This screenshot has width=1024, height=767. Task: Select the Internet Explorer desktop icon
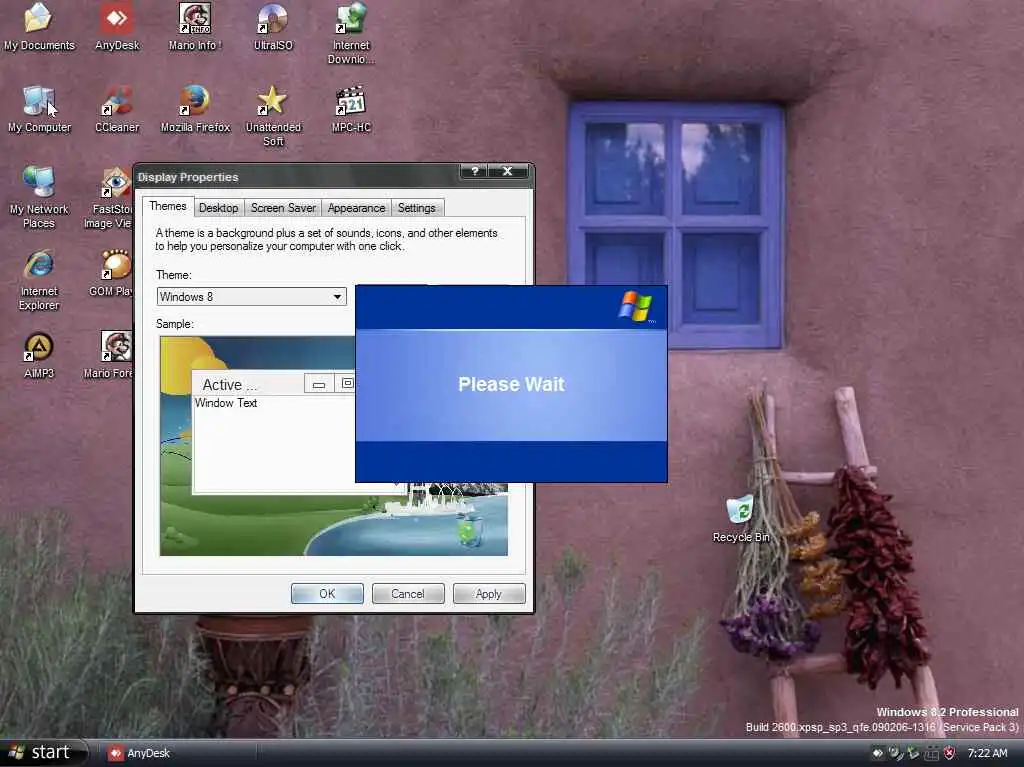[39, 280]
